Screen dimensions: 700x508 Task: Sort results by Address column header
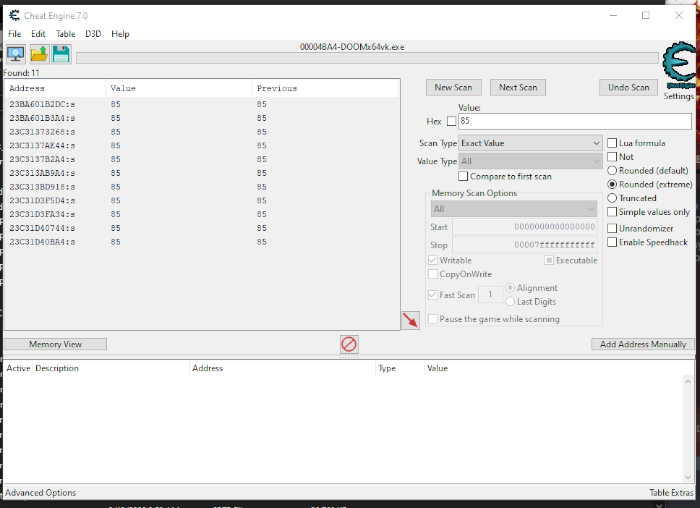click(55, 88)
